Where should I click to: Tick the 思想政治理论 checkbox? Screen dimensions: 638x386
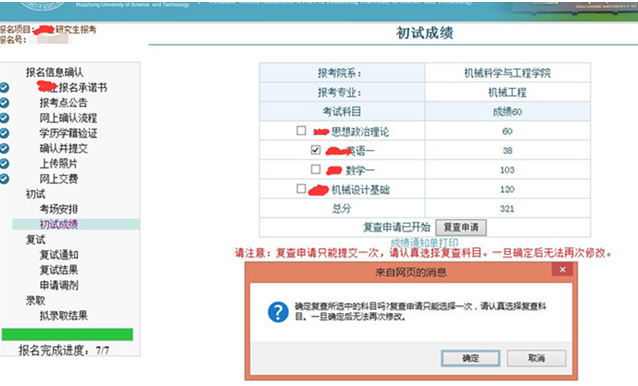tap(301, 131)
